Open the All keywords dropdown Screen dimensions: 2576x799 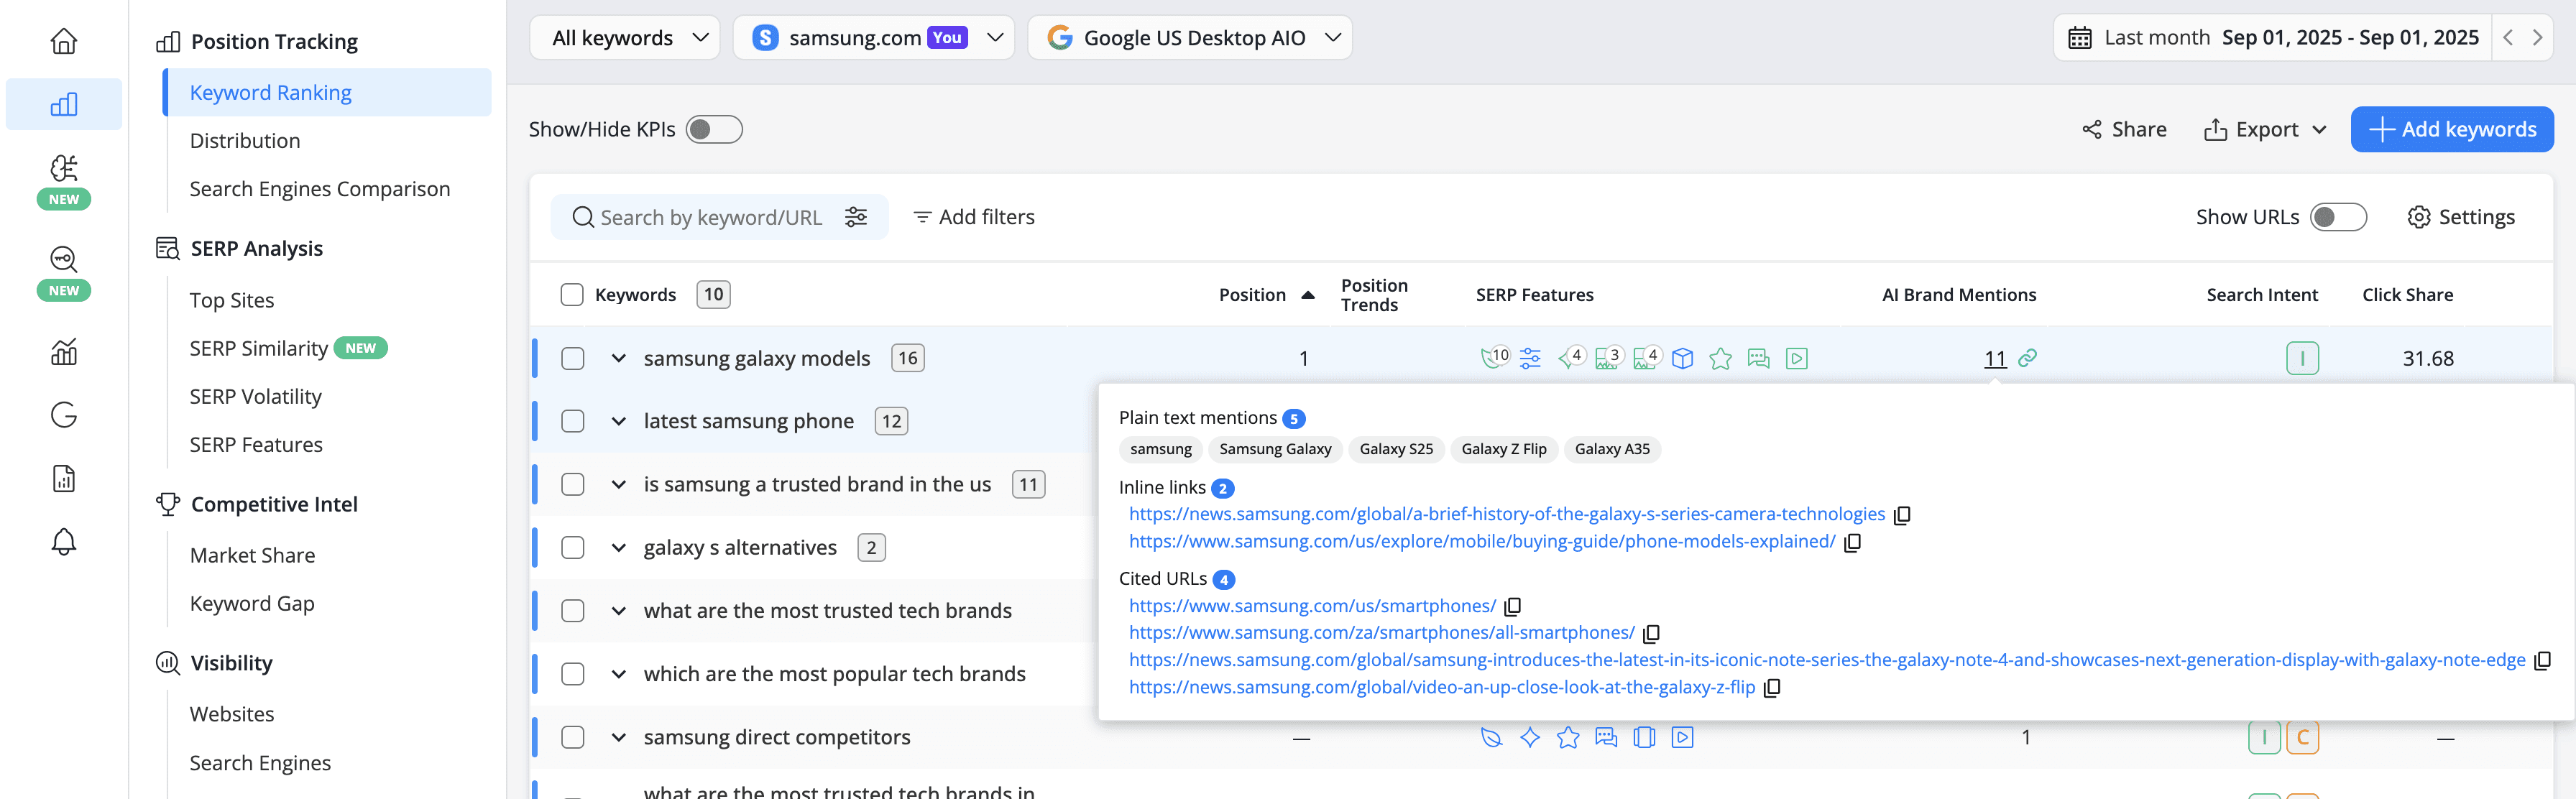[x=625, y=38]
